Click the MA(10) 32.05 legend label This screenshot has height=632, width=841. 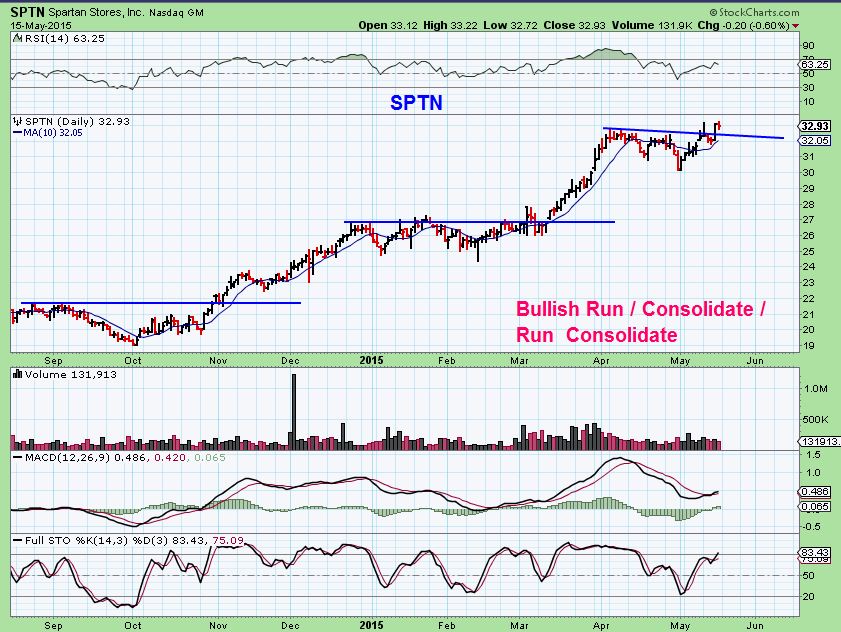53,133
